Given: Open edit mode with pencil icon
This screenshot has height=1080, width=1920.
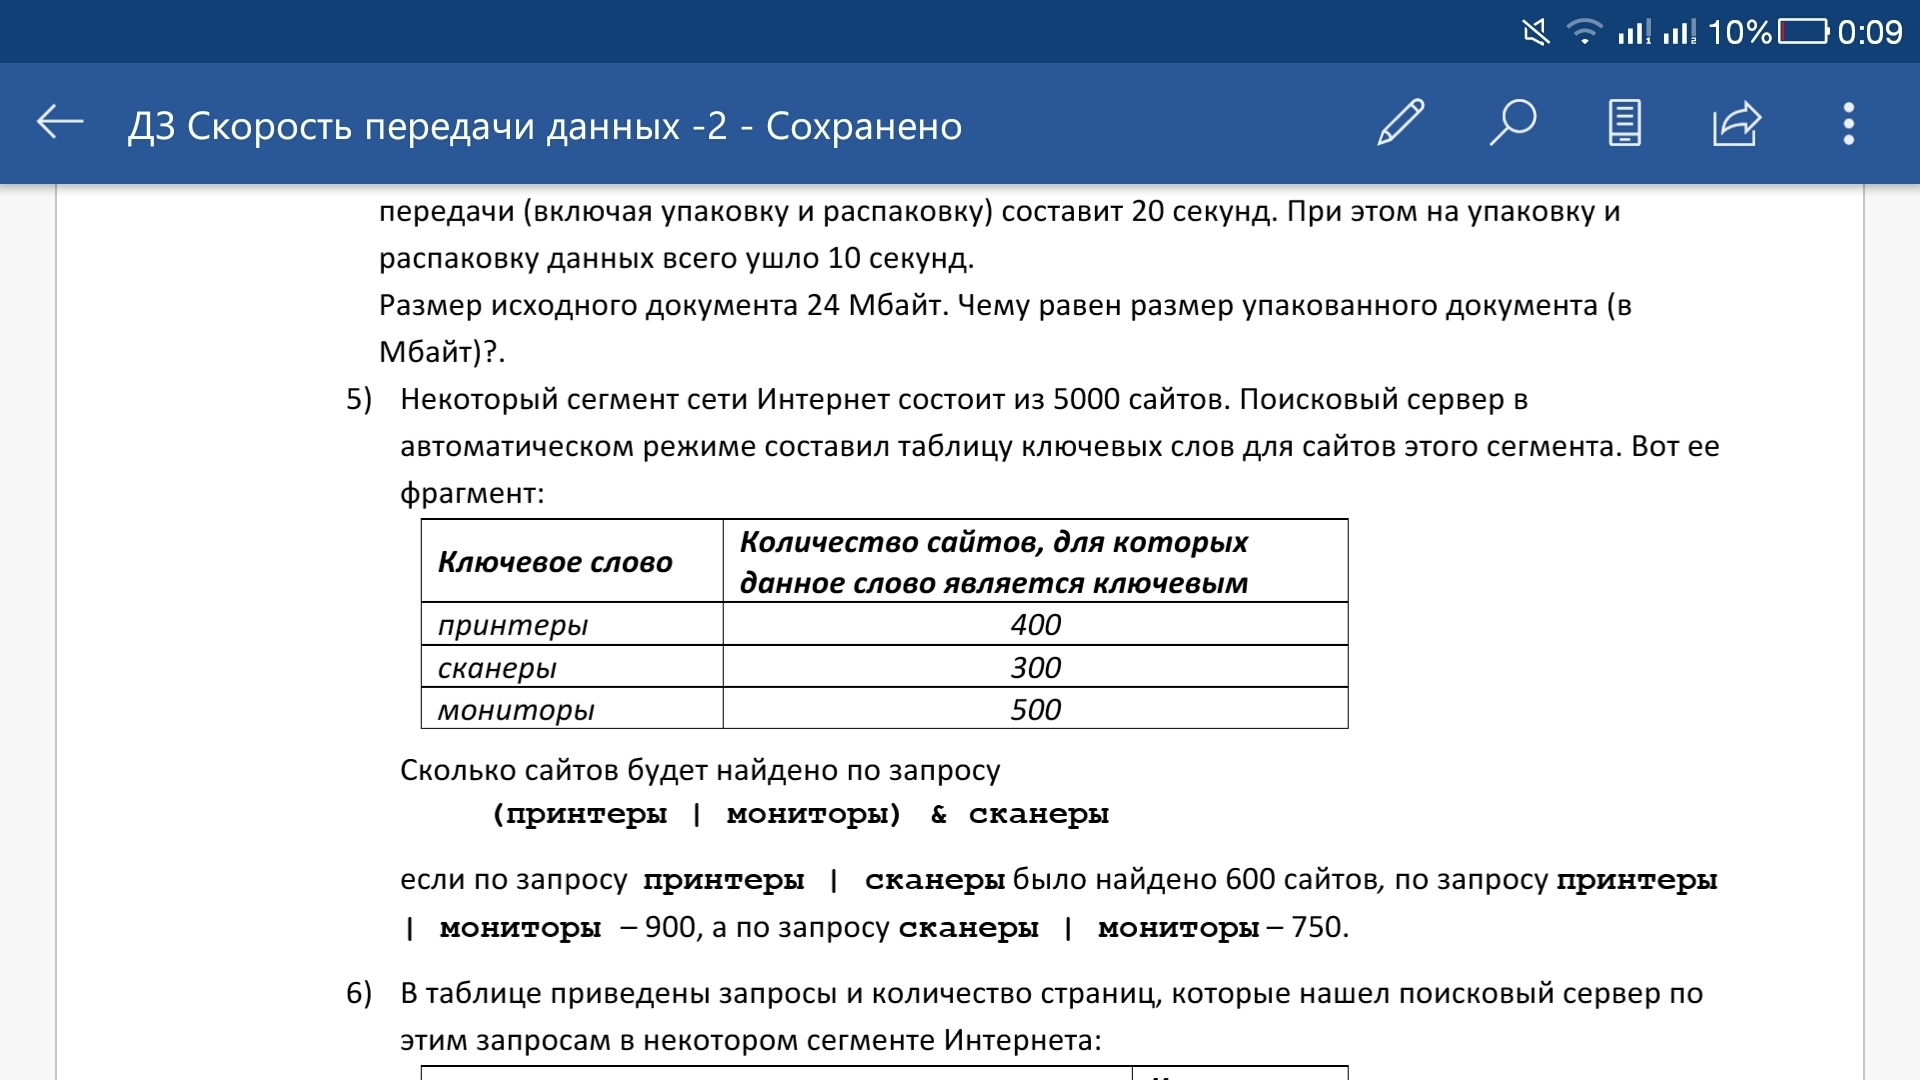Looking at the screenshot, I should pos(1400,124).
